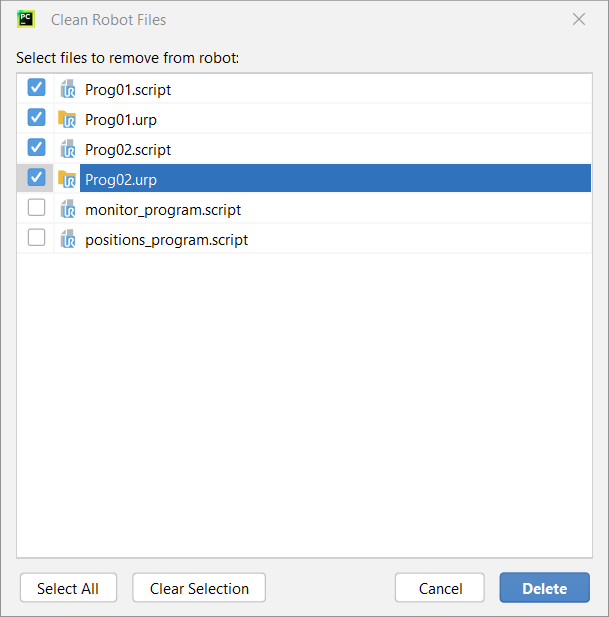Image resolution: width=609 pixels, height=617 pixels.
Task: Select the Prog01.urp file name
Action: 121,120
